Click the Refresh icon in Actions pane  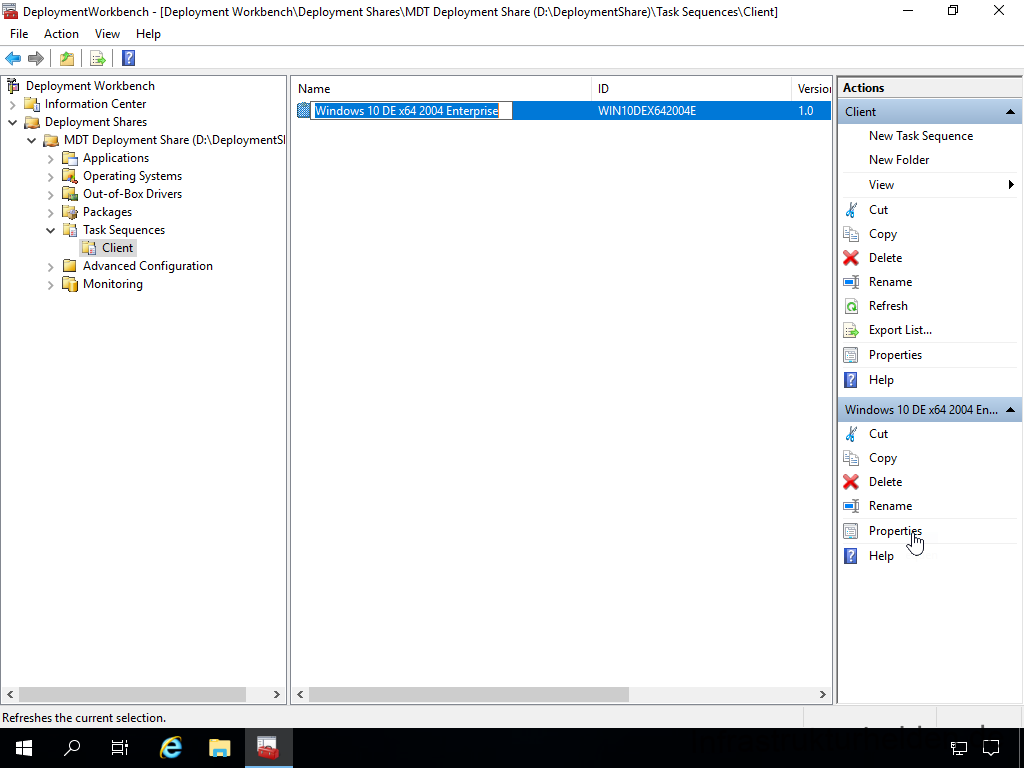click(x=851, y=306)
